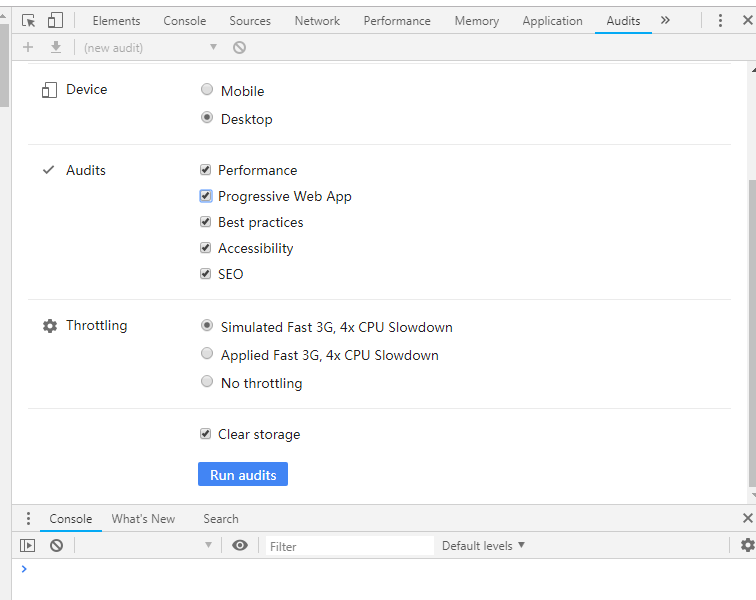The width and height of the screenshot is (756, 600).
Task: Click the plus icon to add audit
Action: [28, 47]
